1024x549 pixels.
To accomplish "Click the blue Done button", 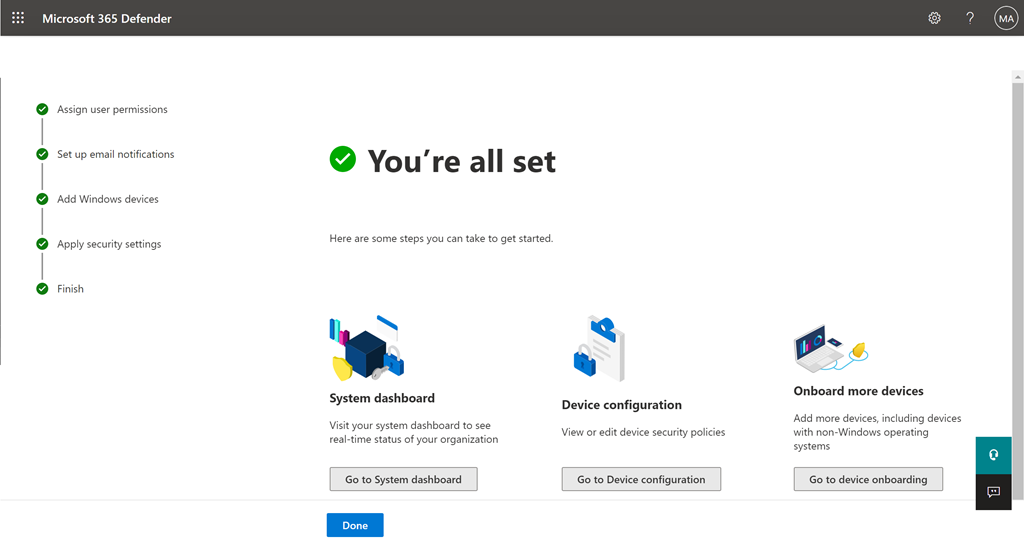I will click(355, 525).
